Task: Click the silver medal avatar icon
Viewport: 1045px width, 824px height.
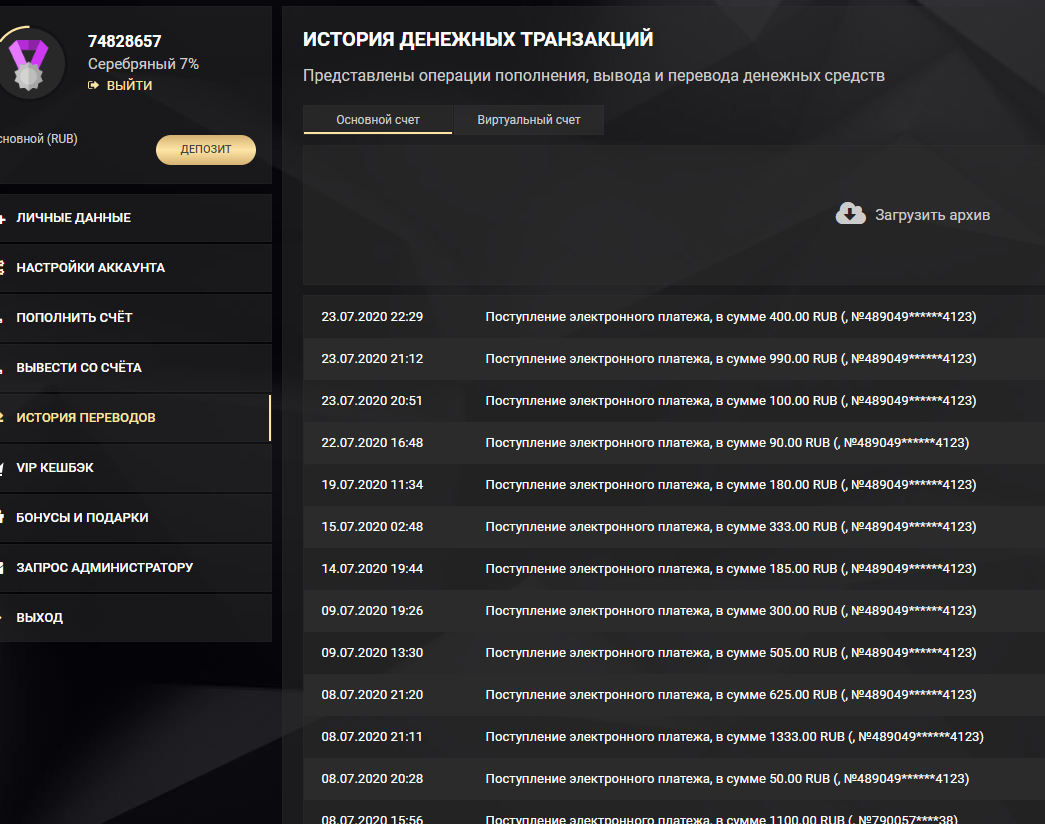Action: 28,62
